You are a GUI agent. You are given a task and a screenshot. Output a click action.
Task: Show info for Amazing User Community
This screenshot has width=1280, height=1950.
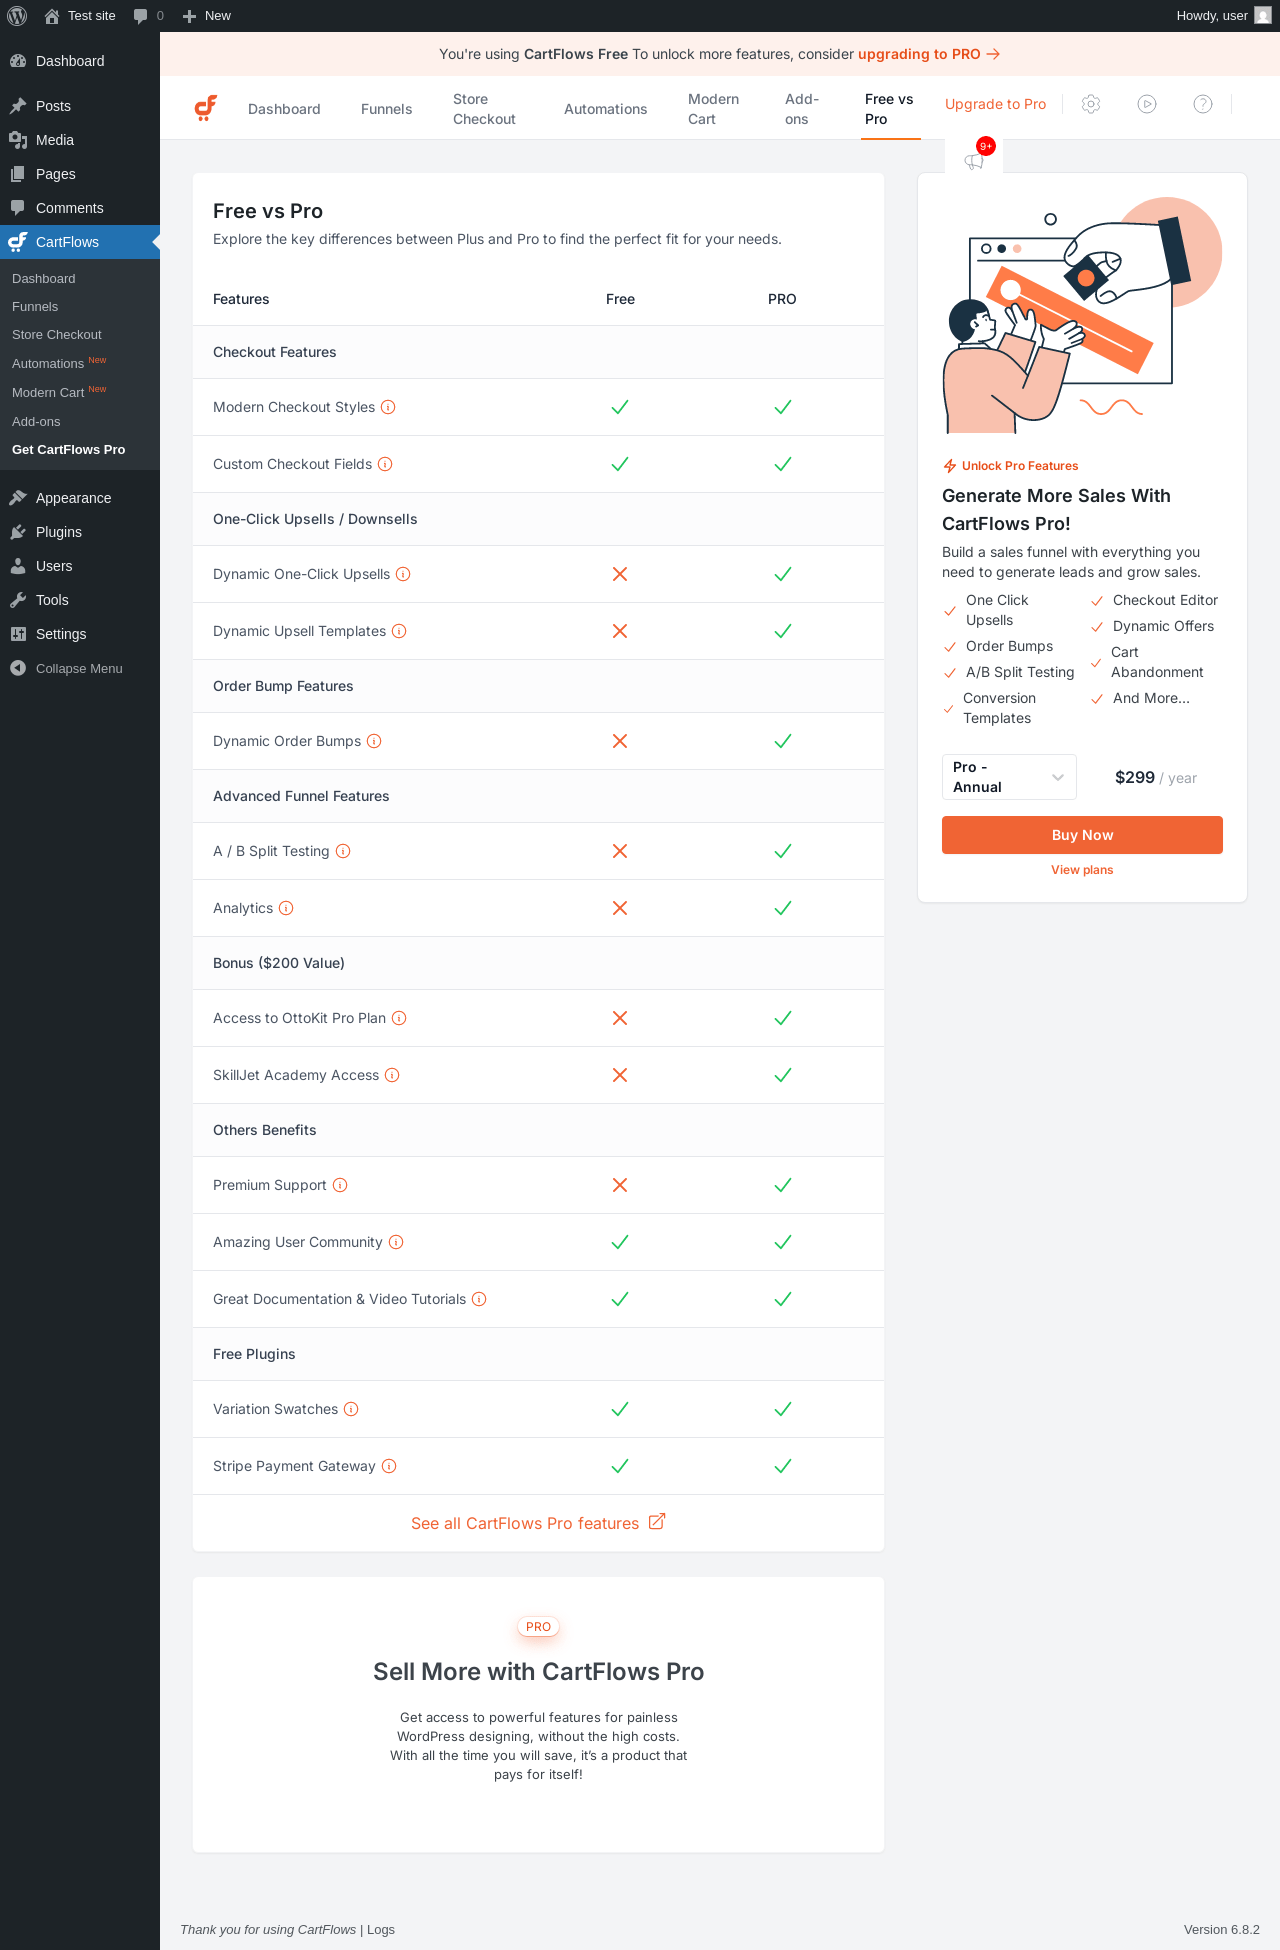click(x=396, y=1242)
